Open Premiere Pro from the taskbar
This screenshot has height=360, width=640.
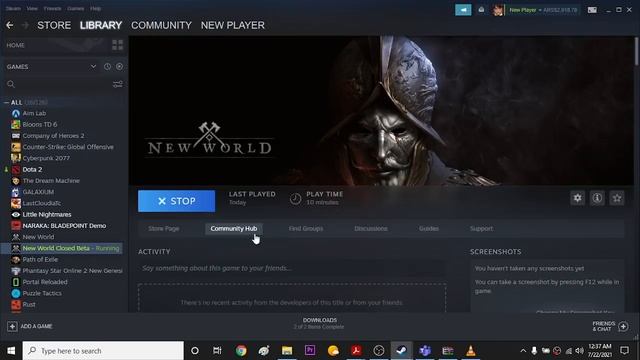(310, 351)
